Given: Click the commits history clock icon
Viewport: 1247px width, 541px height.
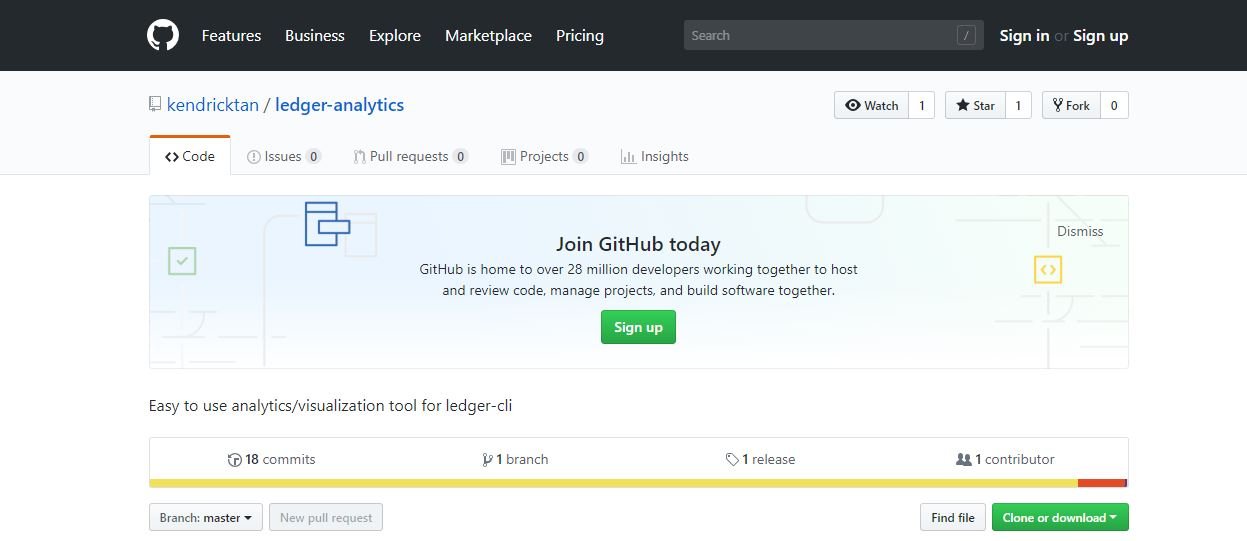Looking at the screenshot, I should tap(235, 460).
